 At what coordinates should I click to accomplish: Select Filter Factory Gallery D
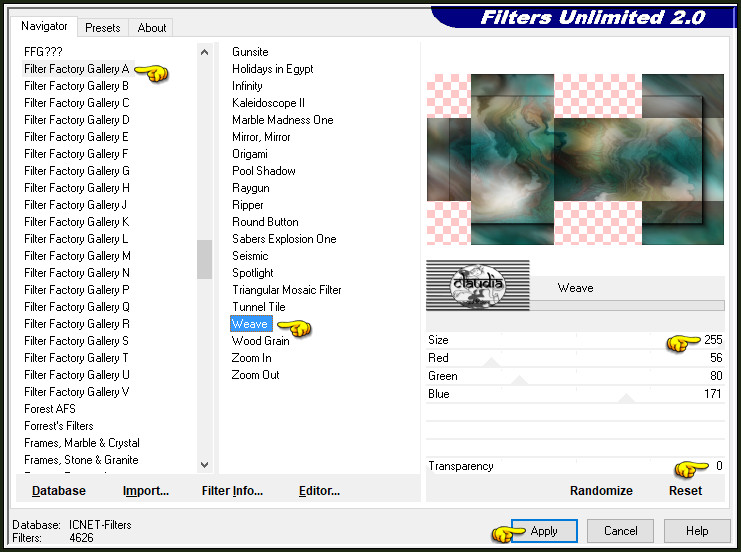77,120
